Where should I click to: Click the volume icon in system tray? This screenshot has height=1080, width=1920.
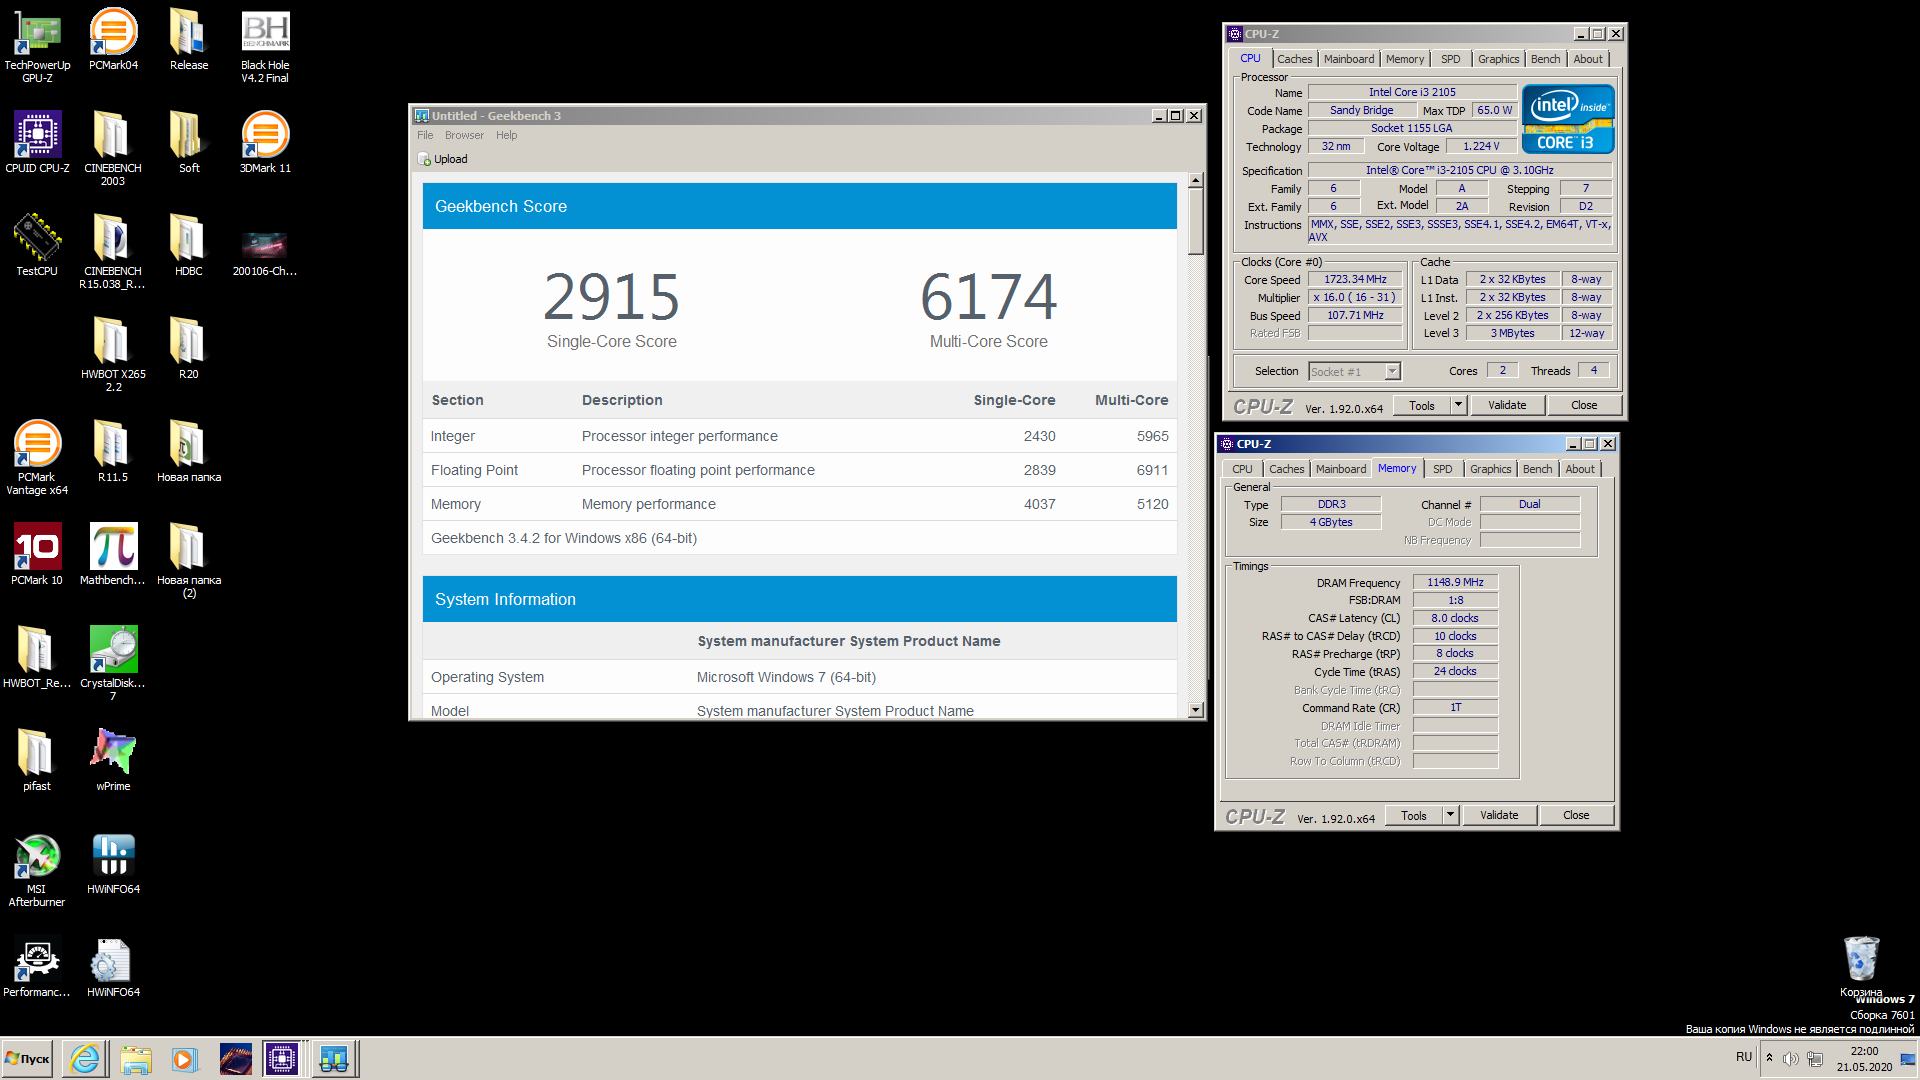pos(1790,1058)
